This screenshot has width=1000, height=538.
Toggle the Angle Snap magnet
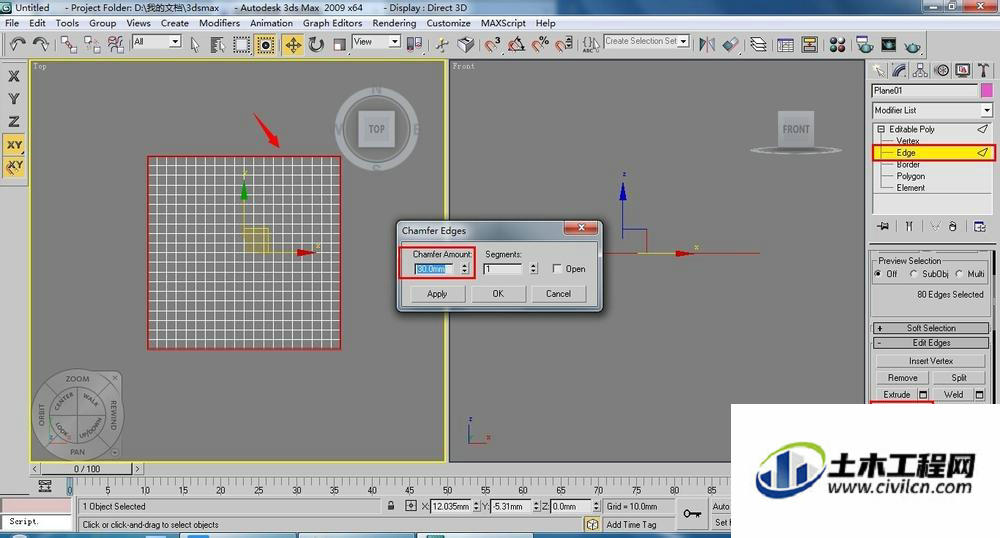516,45
